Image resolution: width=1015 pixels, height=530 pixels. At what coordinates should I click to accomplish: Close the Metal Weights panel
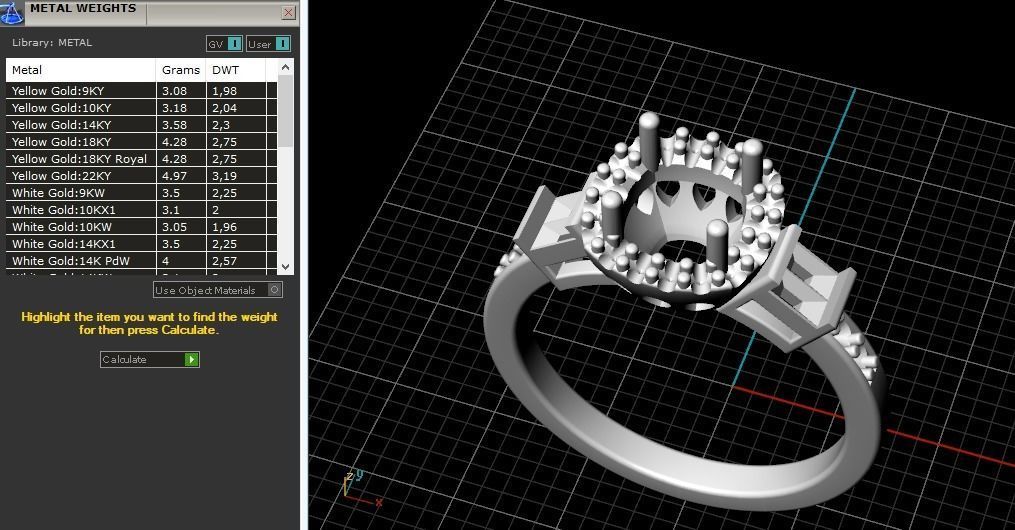tap(289, 12)
